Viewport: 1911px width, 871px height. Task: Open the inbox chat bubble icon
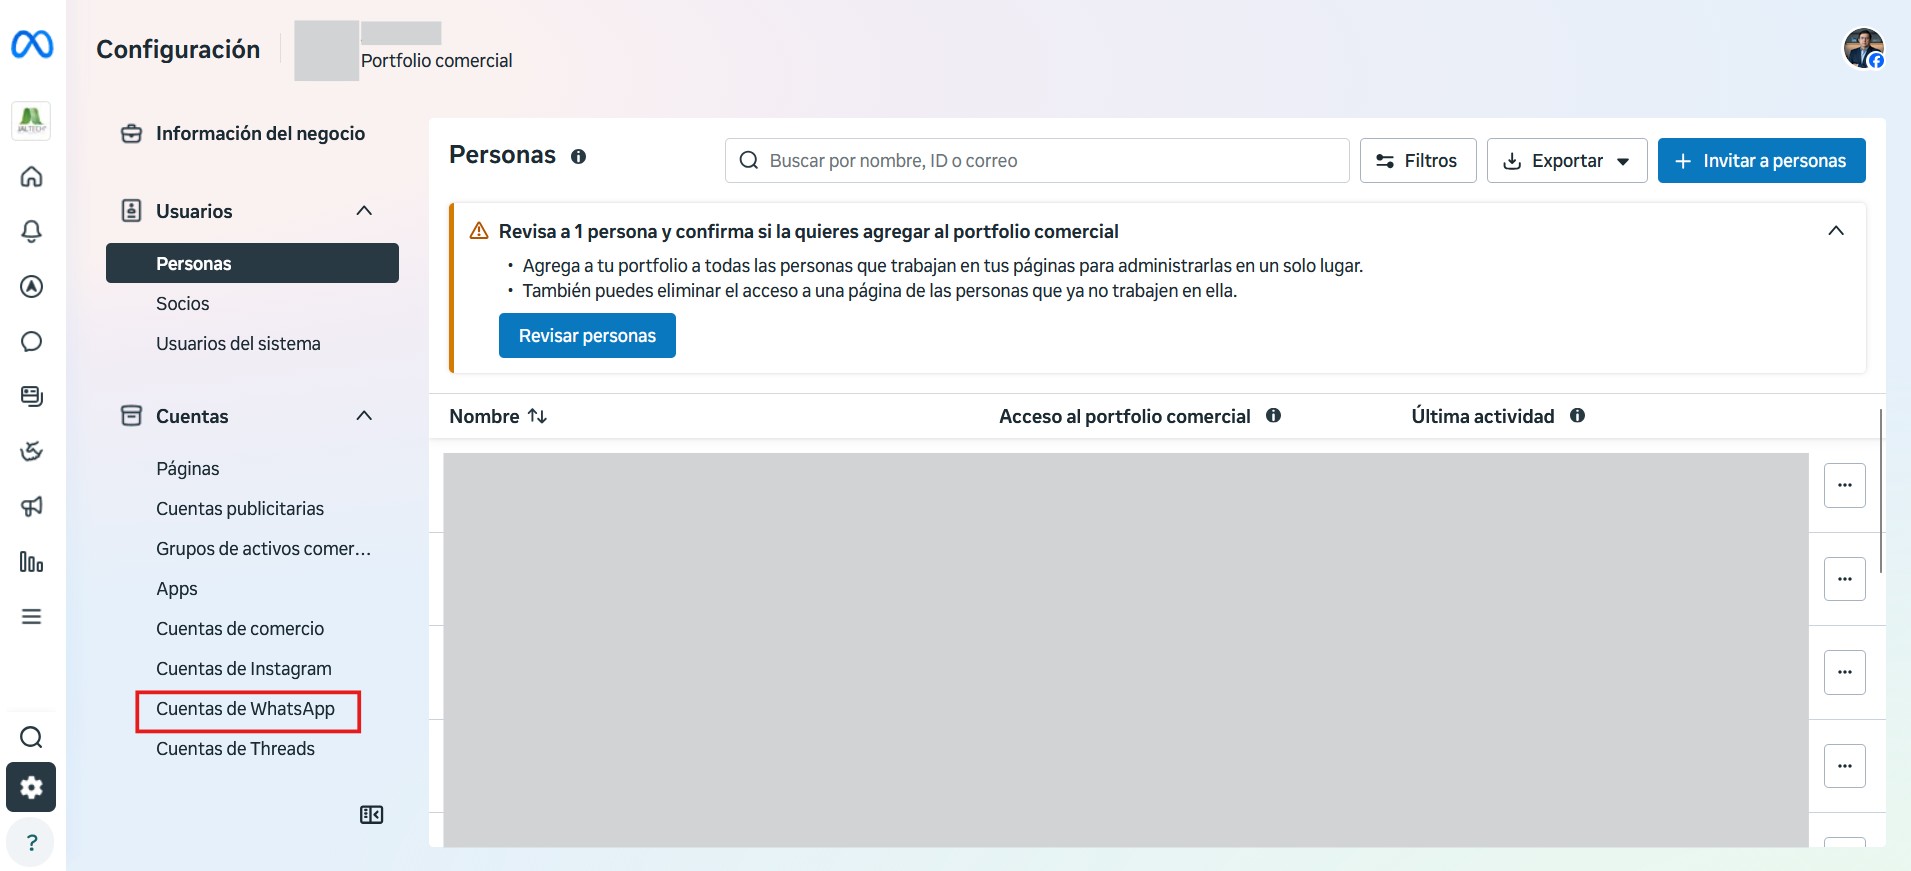[32, 342]
